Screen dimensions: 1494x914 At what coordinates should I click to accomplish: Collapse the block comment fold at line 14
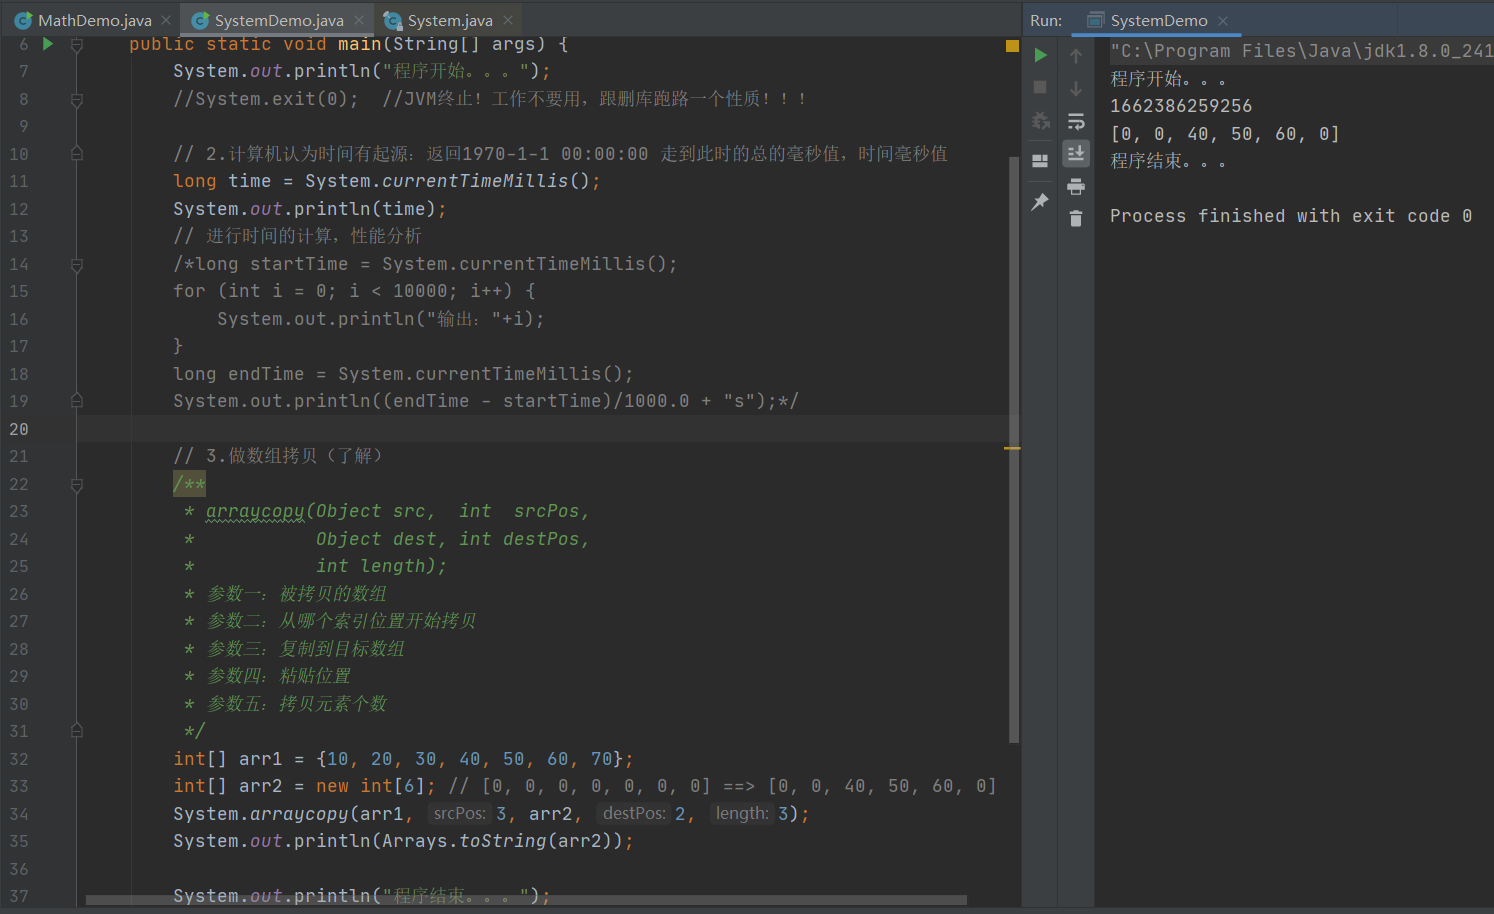(76, 265)
